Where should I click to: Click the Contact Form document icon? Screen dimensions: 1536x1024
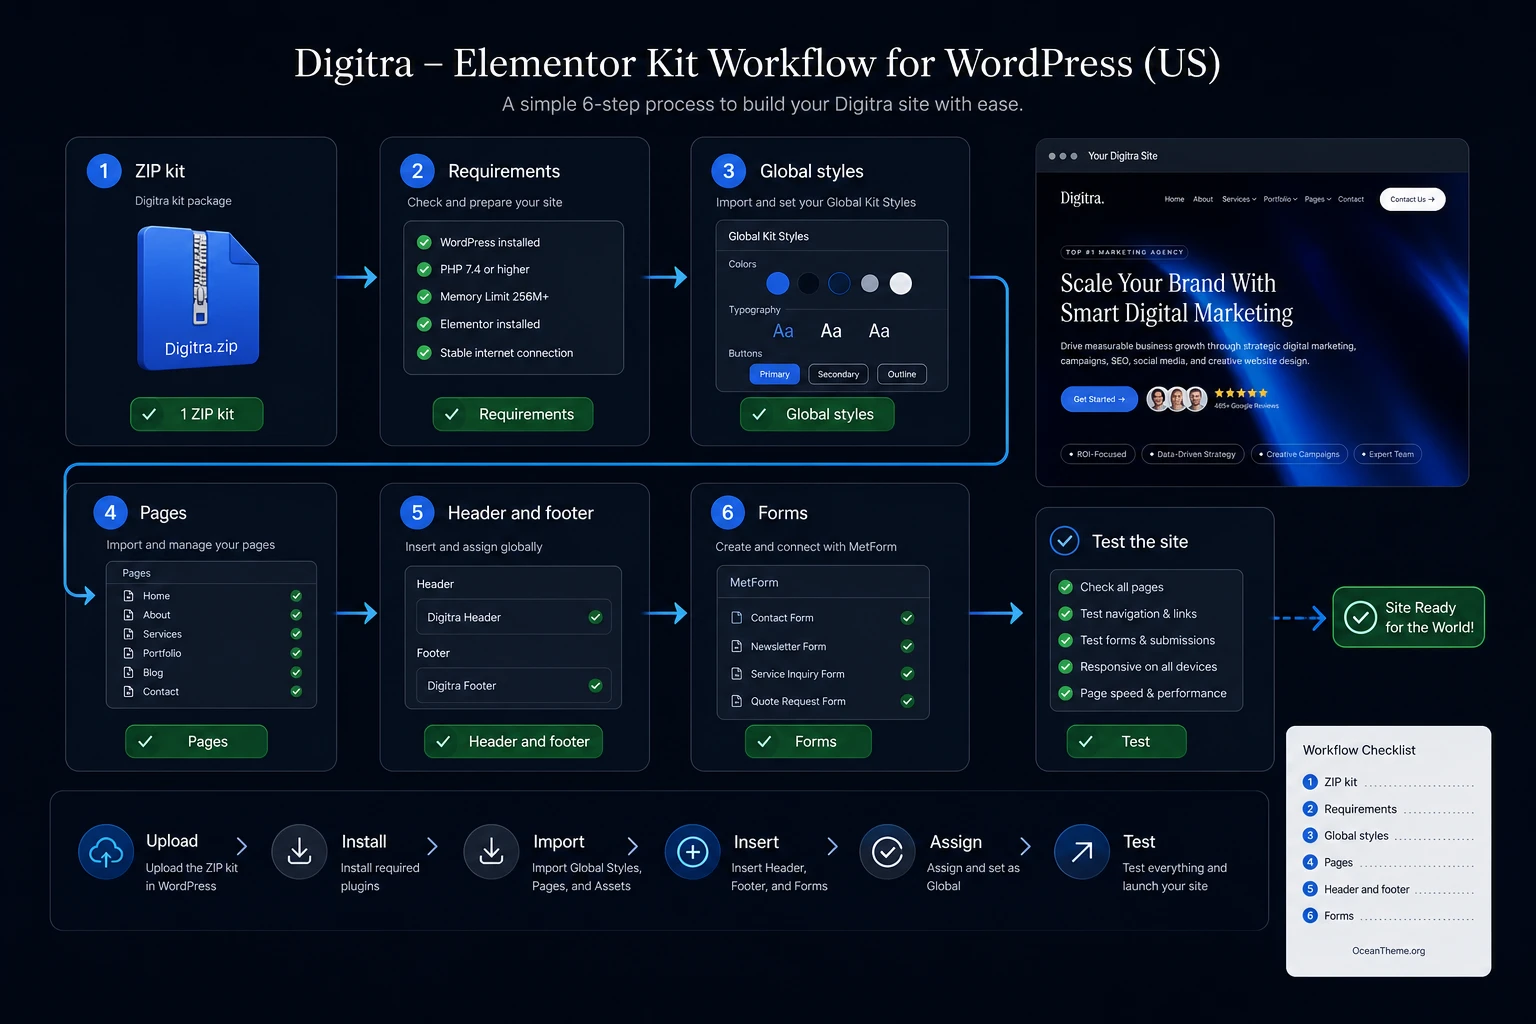(736, 618)
